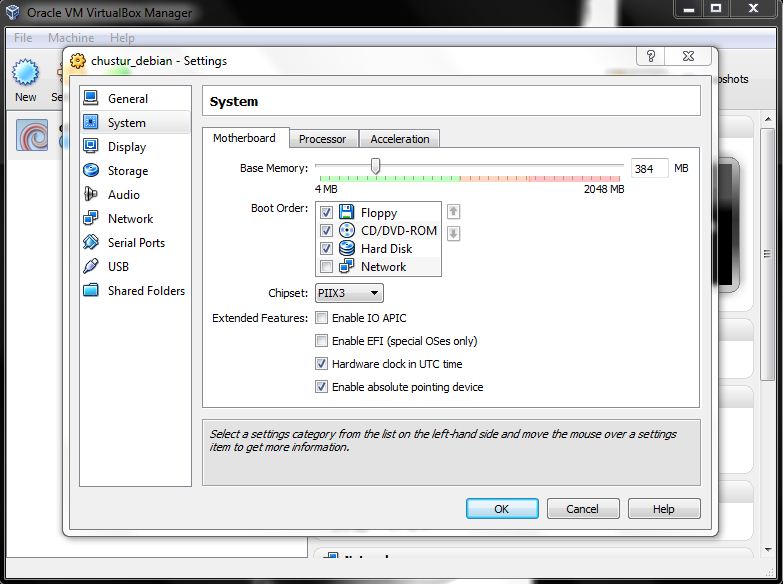The image size is (783, 584).
Task: Click the Network category icon in sidebar
Action: pos(91,218)
